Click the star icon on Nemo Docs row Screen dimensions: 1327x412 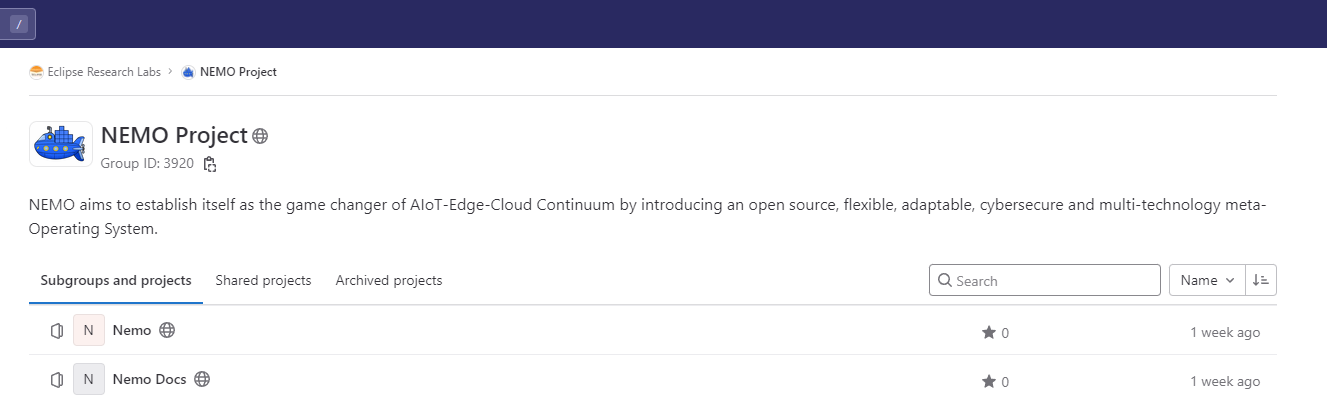pyautogui.click(x=989, y=381)
